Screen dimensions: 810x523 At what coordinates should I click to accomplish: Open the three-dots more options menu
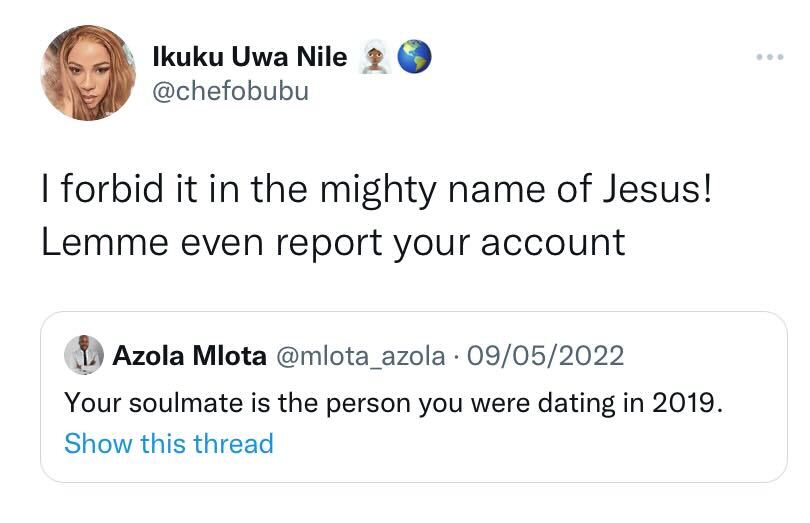click(769, 57)
